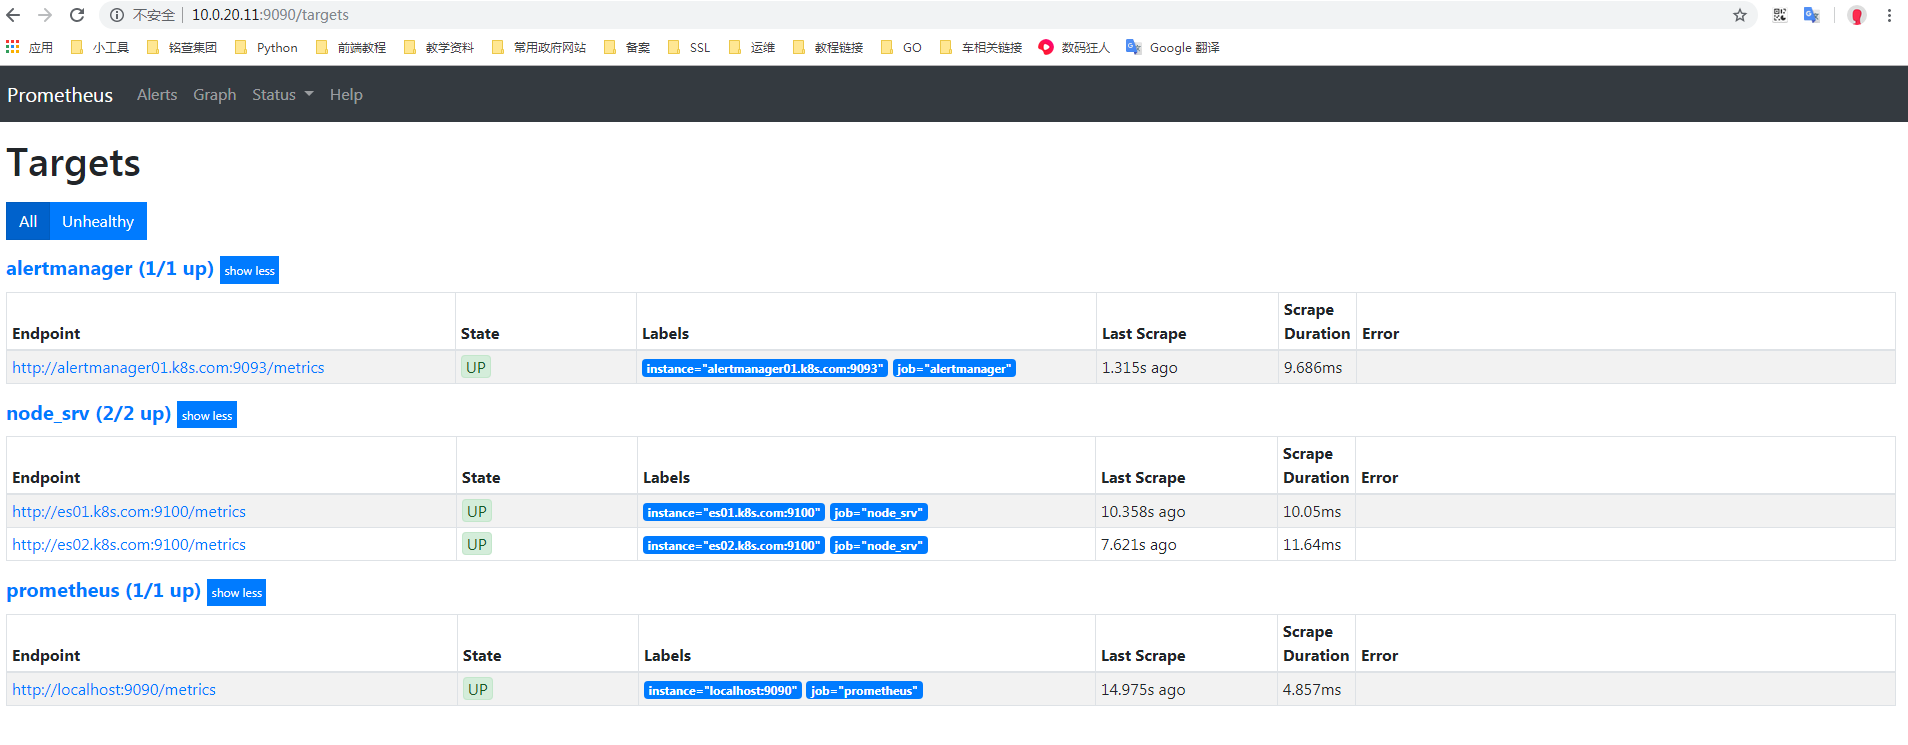Open the 常用政府网站 bookmark folder

click(539, 47)
